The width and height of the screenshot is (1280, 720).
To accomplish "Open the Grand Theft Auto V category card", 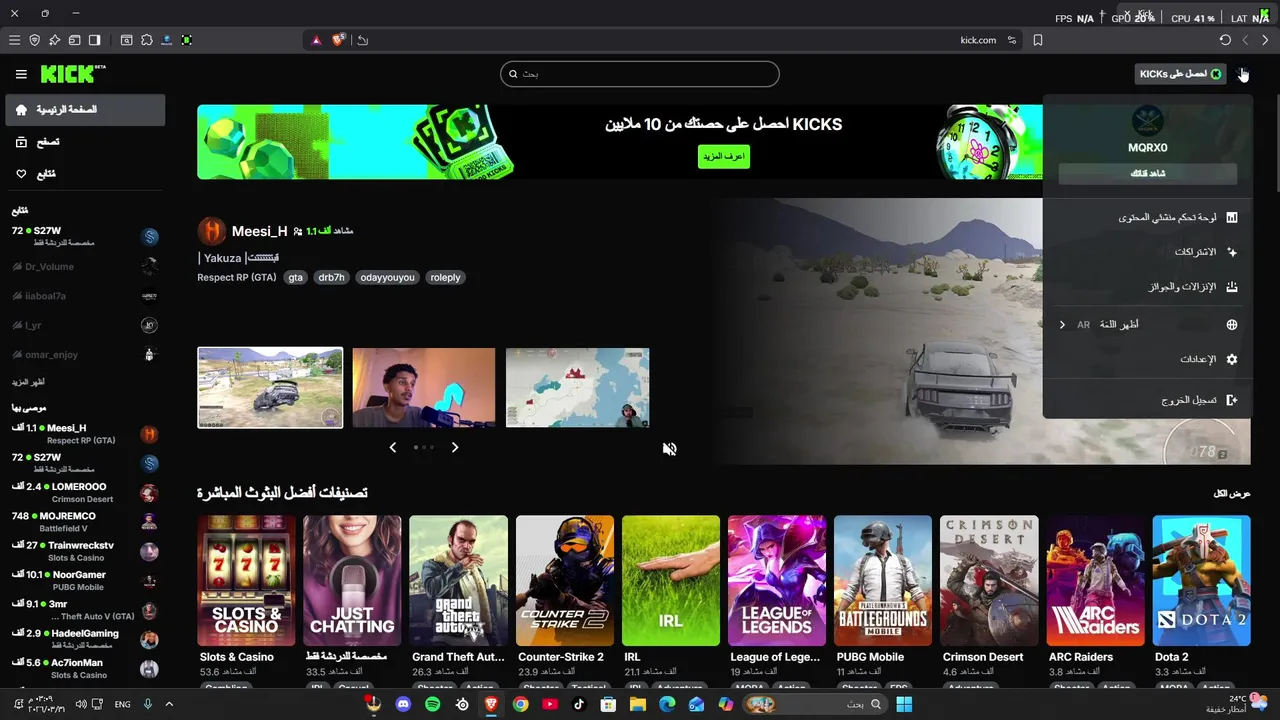I will click(x=458, y=581).
